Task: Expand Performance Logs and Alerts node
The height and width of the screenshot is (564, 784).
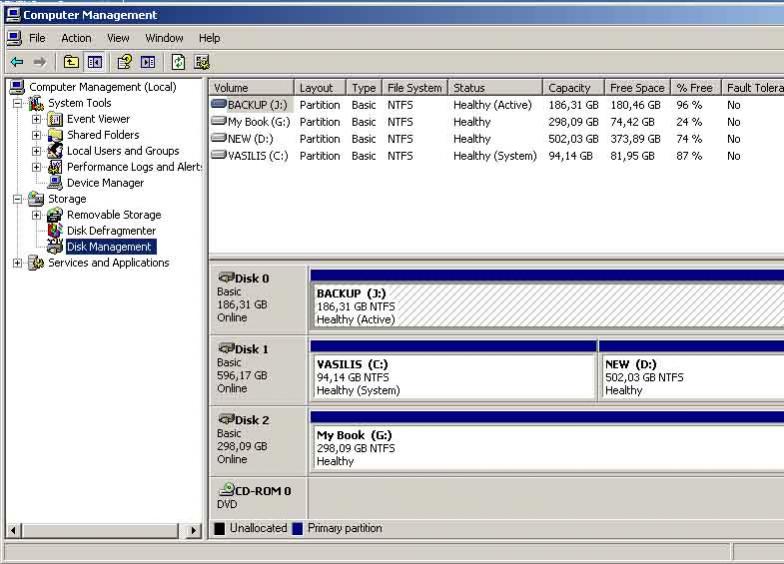Action: click(36, 168)
